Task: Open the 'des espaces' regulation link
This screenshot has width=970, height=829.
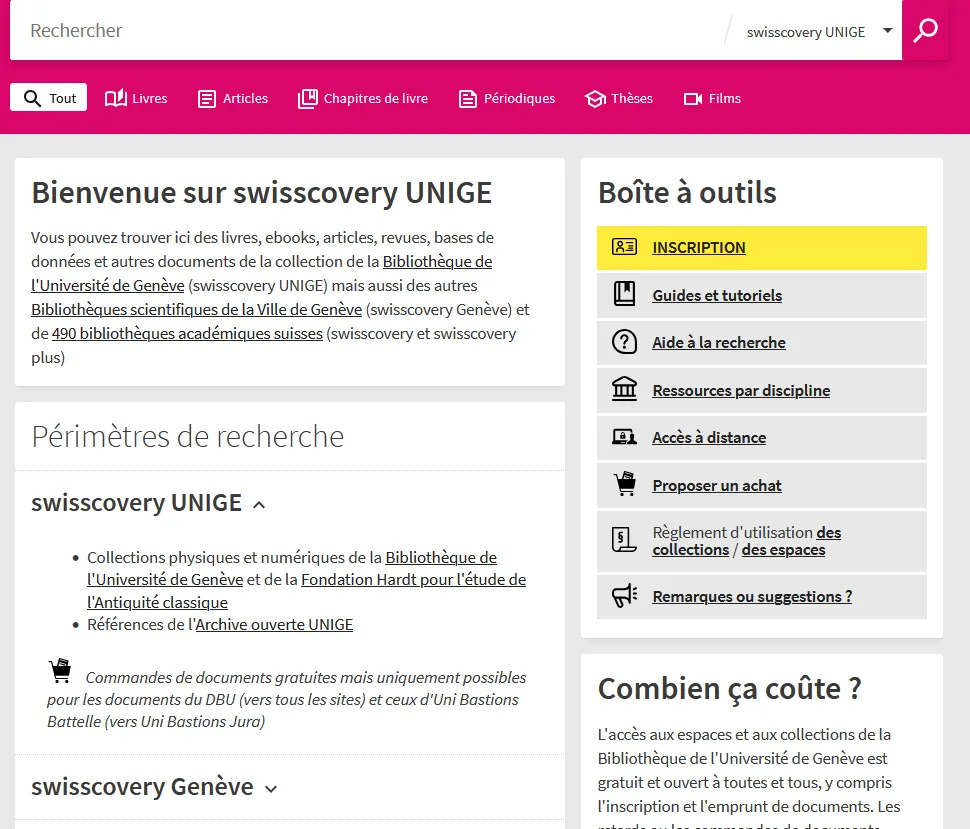Action: click(x=783, y=550)
